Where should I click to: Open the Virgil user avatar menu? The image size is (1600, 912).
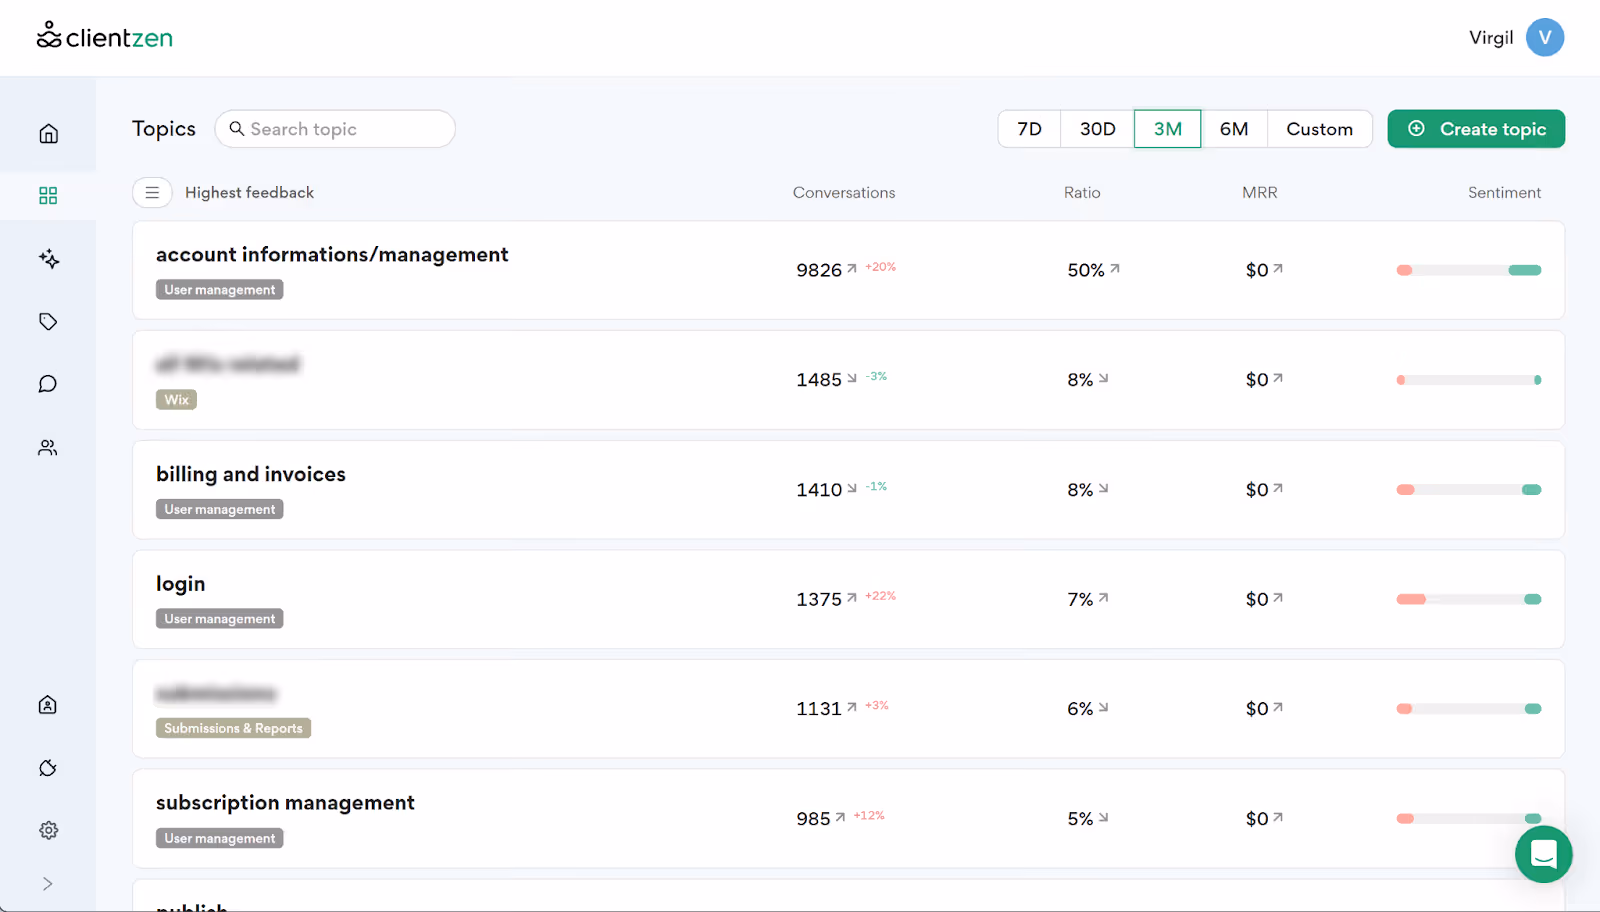click(x=1544, y=38)
